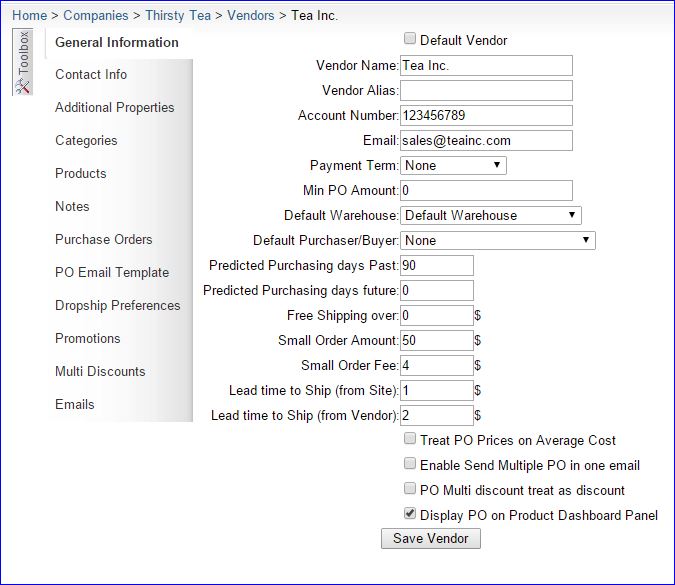The height and width of the screenshot is (585, 675).
Task: Show the Notes tab
Action: (72, 206)
